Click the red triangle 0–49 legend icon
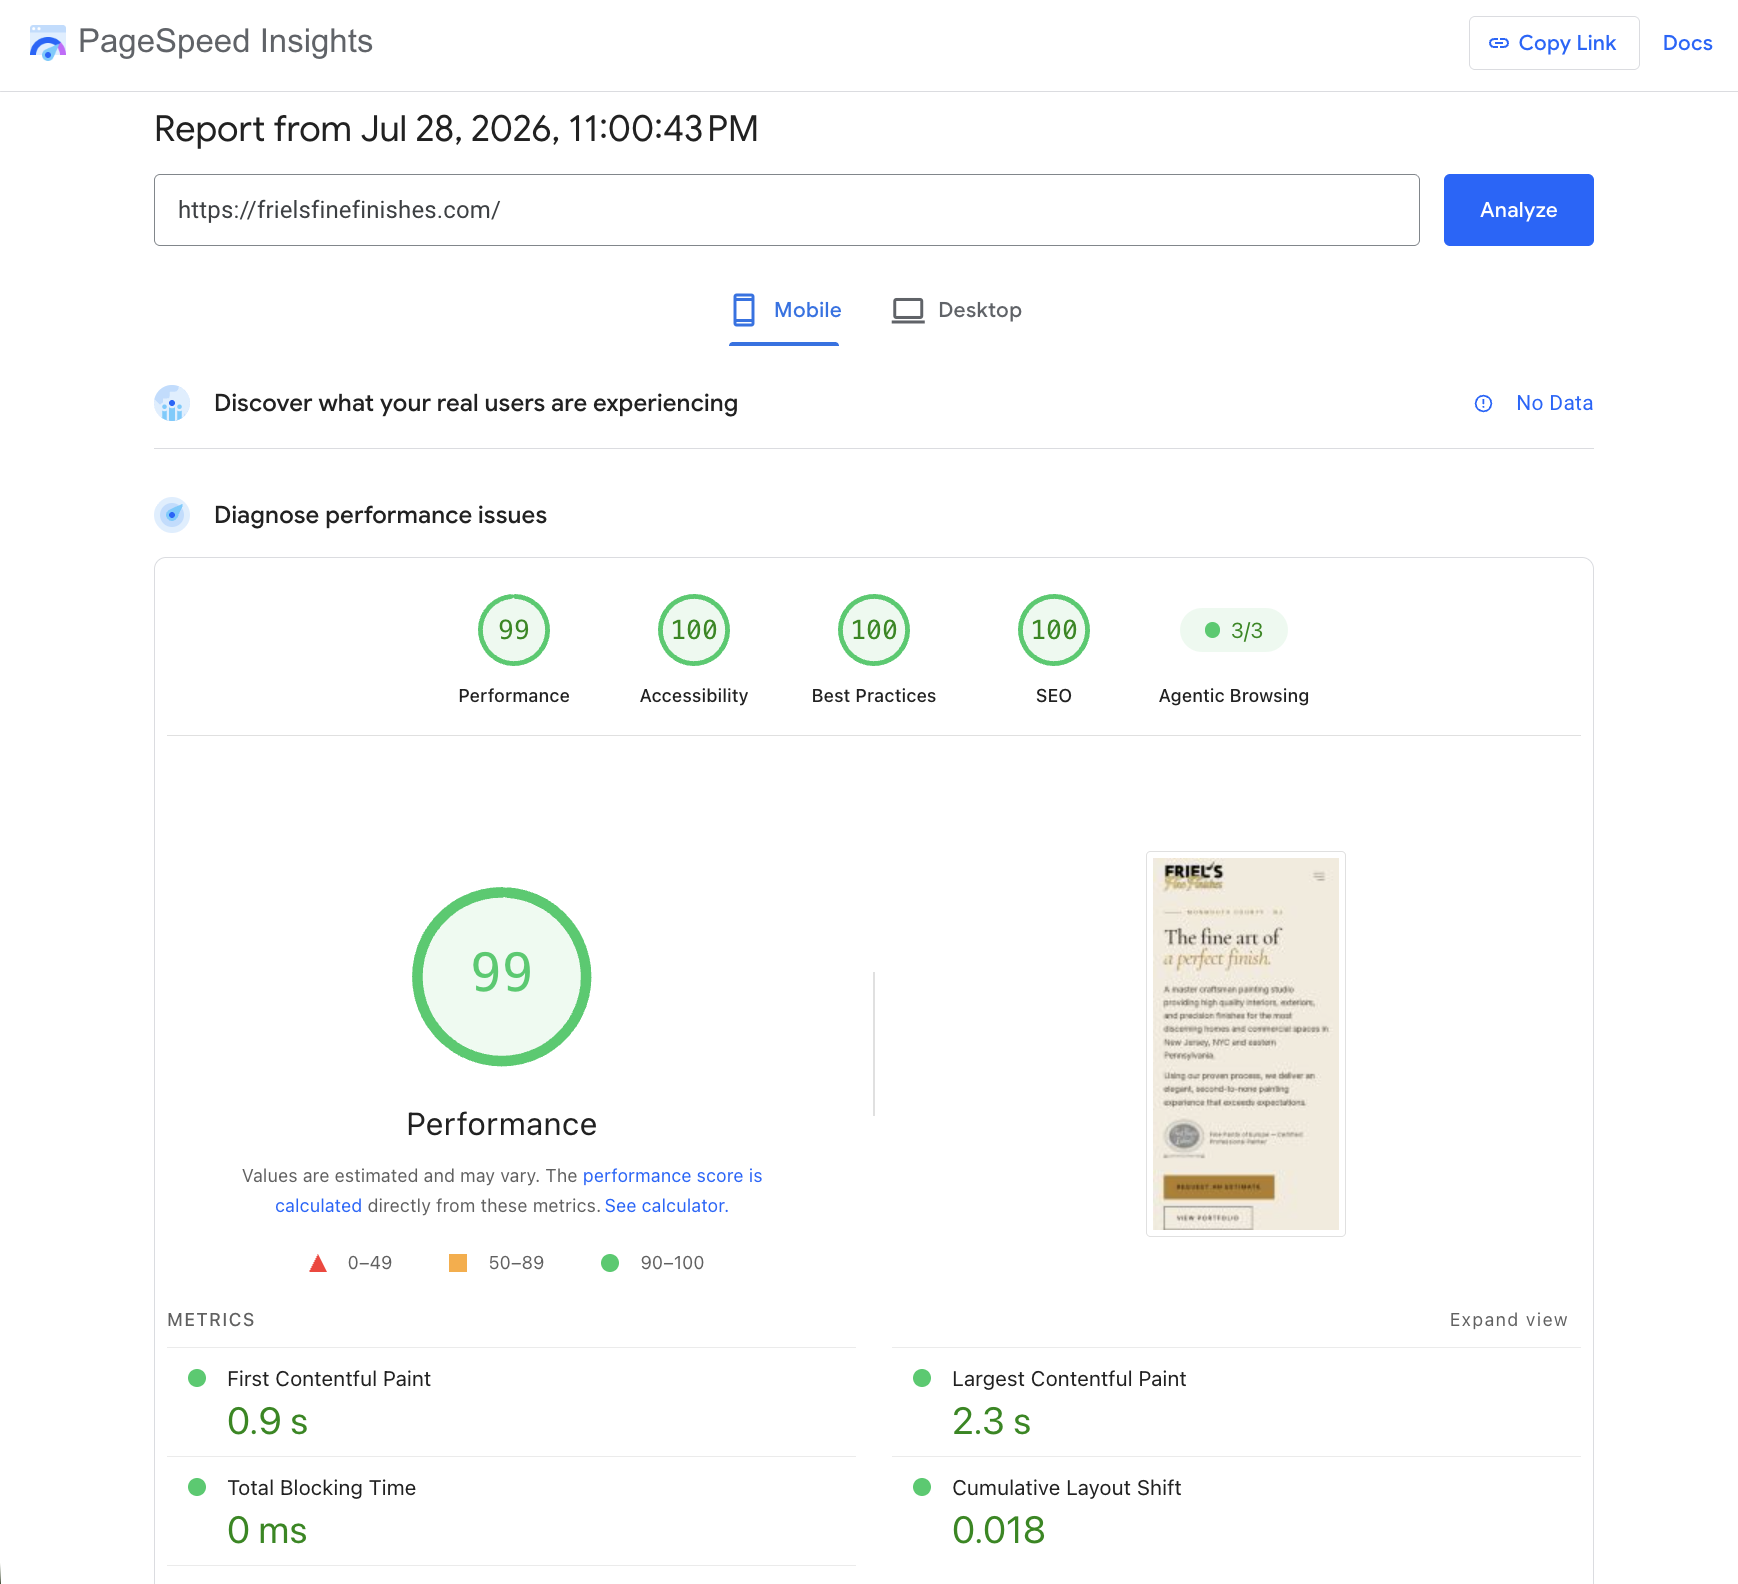This screenshot has width=1738, height=1584. [318, 1263]
